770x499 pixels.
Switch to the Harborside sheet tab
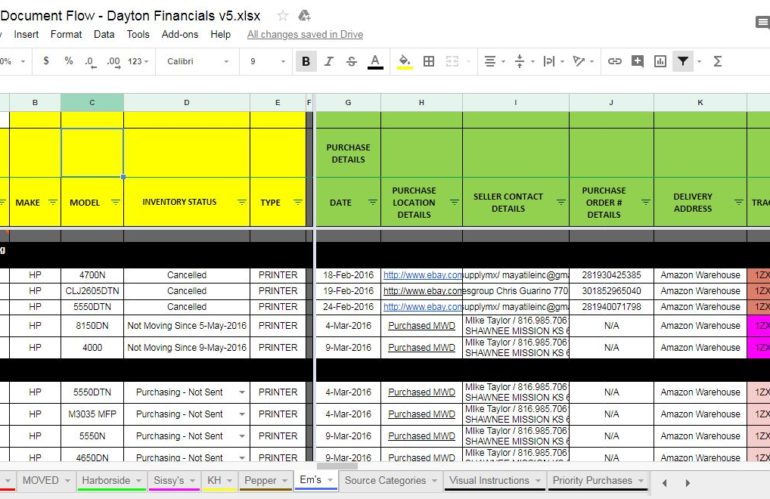[x=106, y=480]
